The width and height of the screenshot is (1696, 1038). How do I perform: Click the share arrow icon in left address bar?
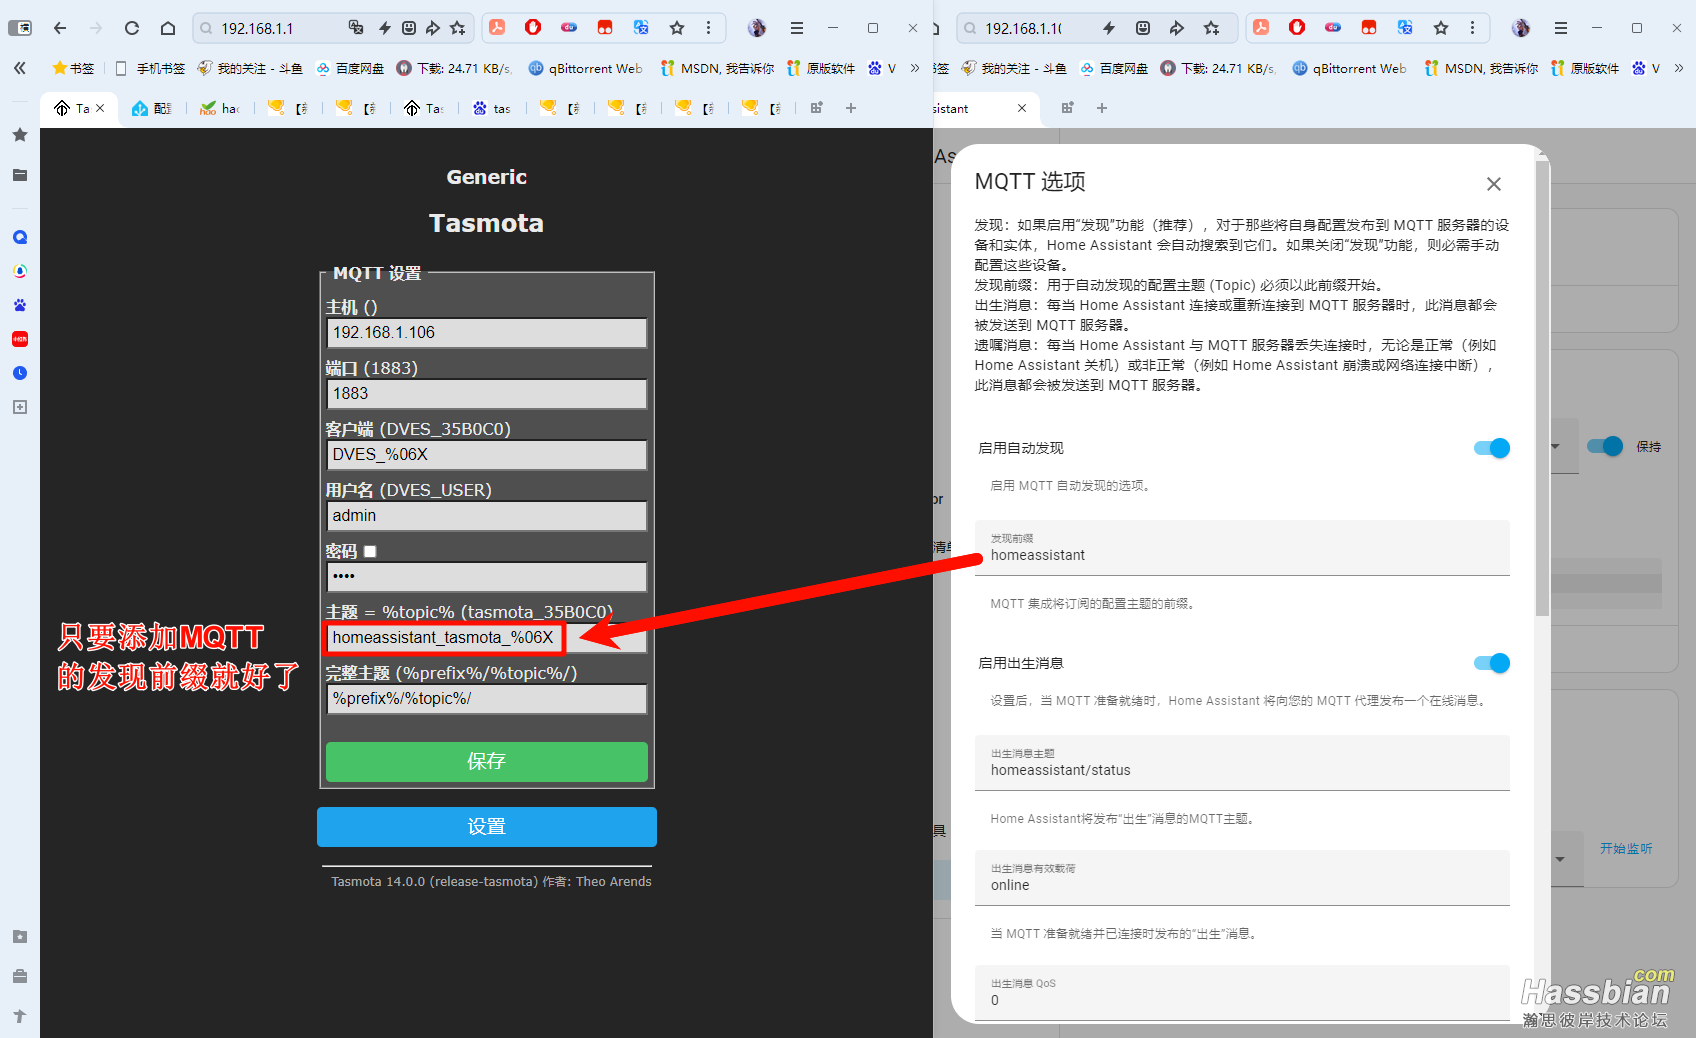click(433, 28)
